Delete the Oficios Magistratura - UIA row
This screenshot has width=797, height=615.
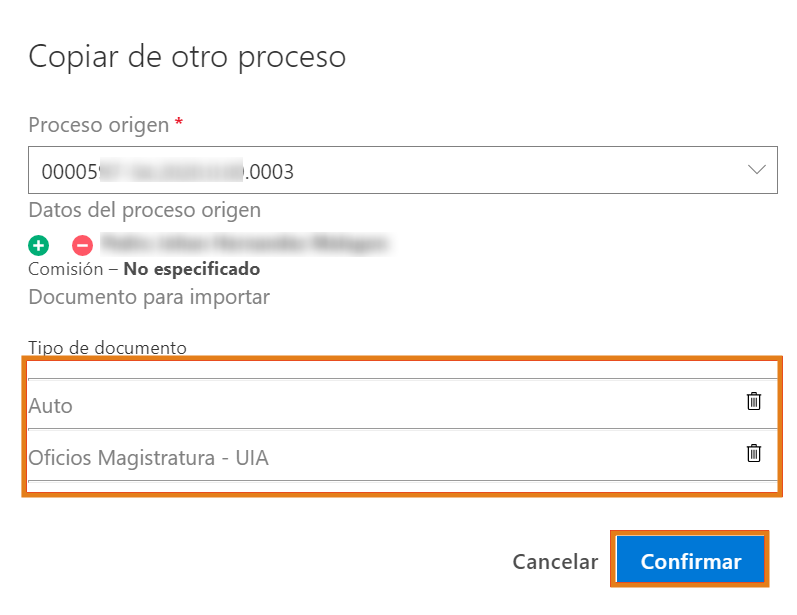(x=754, y=453)
